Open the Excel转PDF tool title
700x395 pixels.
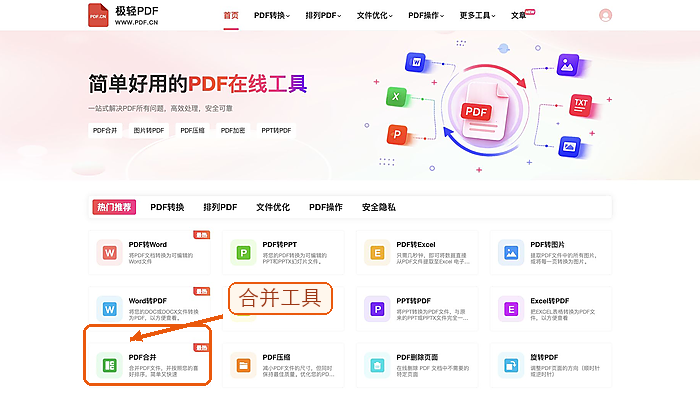click(x=550, y=301)
